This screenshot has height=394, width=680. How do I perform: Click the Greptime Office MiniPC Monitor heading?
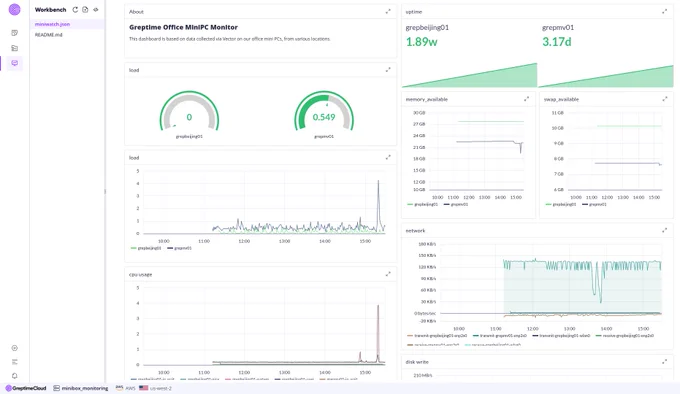pos(183,27)
